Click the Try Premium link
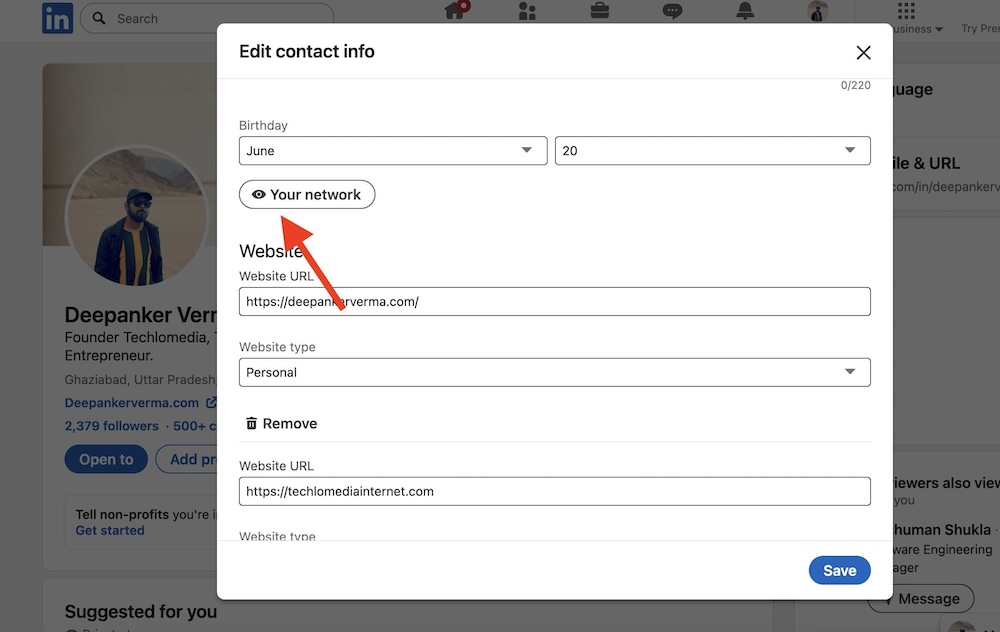Image resolution: width=1000 pixels, height=632 pixels. (x=980, y=28)
